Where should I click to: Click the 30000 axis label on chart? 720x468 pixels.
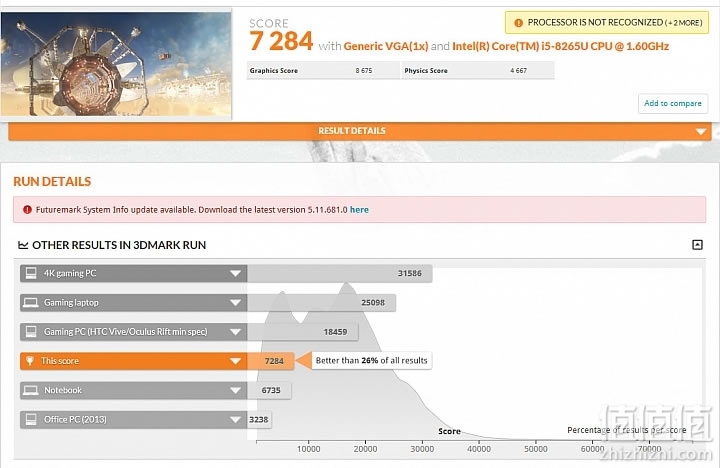[422, 449]
